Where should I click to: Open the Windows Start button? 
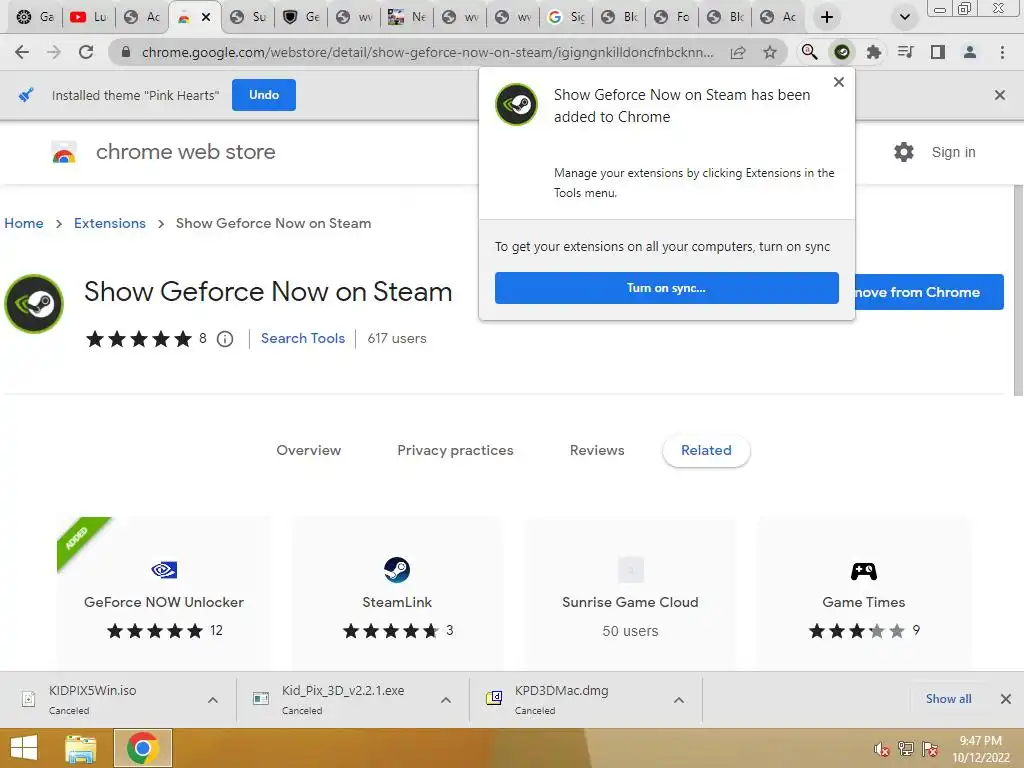[x=24, y=748]
